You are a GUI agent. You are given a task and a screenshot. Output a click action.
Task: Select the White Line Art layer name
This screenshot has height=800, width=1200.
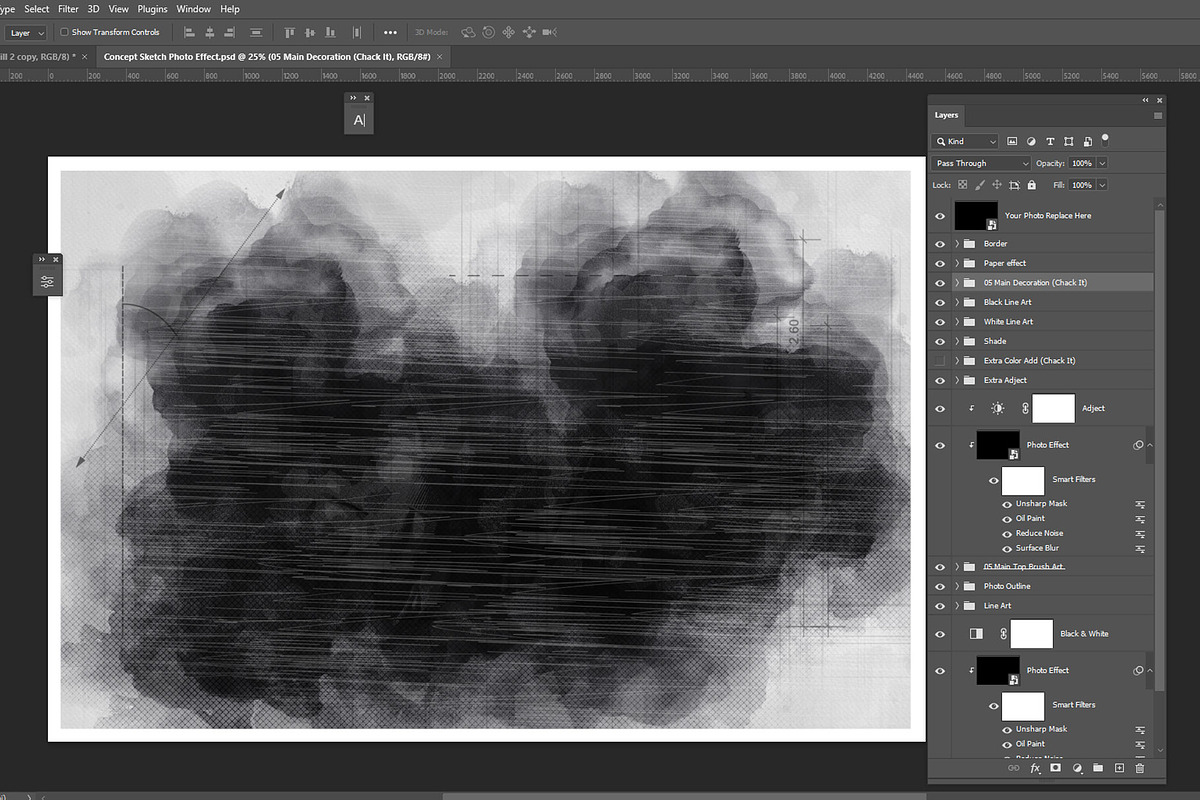(x=1008, y=322)
